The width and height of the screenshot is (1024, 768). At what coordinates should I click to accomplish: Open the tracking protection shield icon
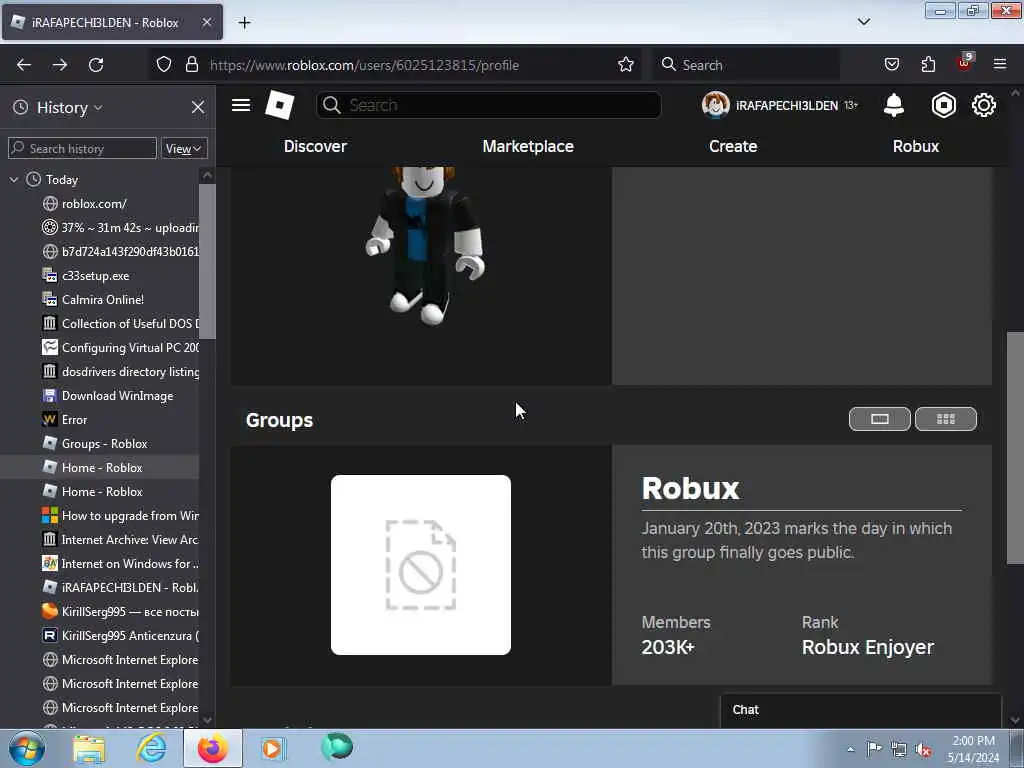coord(164,65)
